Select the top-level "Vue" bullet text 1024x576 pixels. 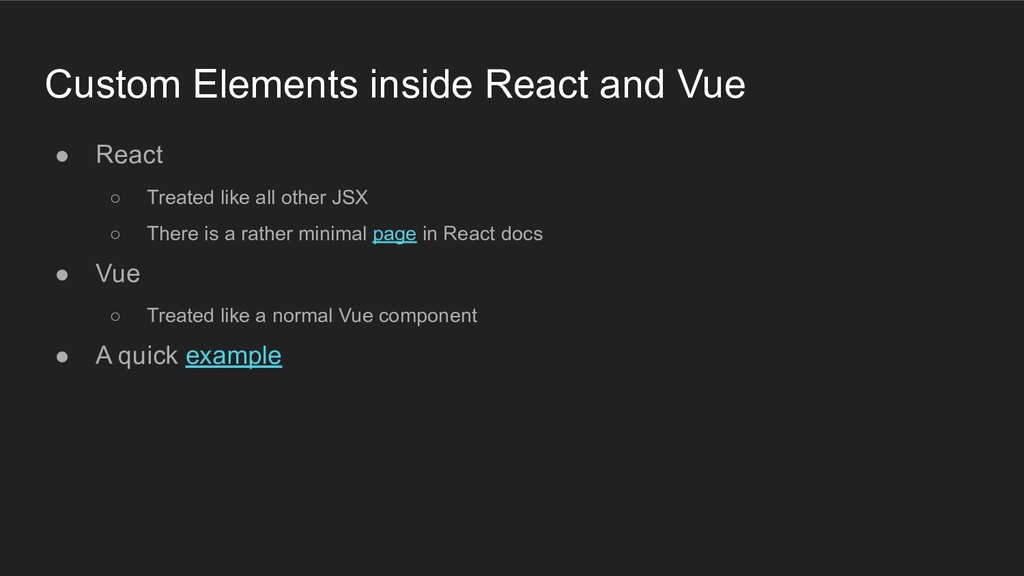[x=118, y=274]
